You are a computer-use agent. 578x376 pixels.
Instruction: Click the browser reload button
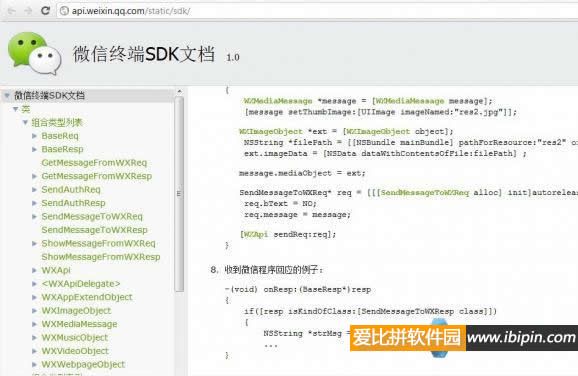[45, 11]
